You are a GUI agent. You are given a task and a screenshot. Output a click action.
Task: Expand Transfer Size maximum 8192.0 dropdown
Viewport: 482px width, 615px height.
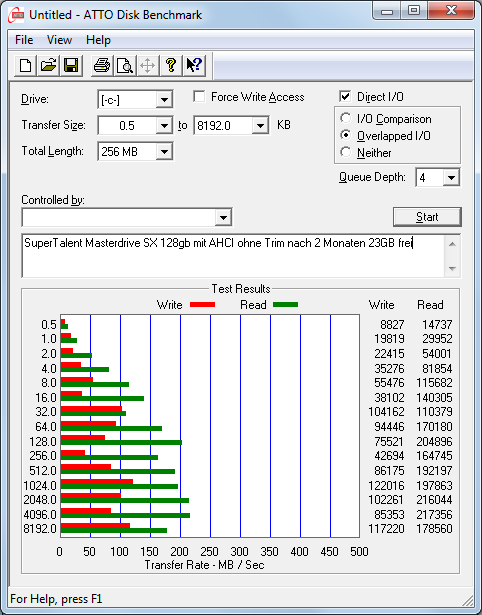[x=260, y=126]
